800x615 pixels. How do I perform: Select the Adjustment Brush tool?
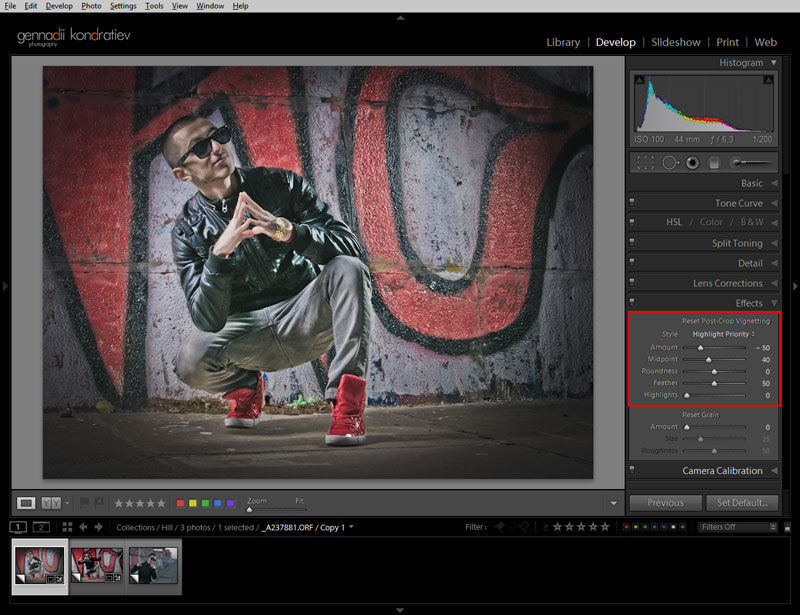click(750, 163)
